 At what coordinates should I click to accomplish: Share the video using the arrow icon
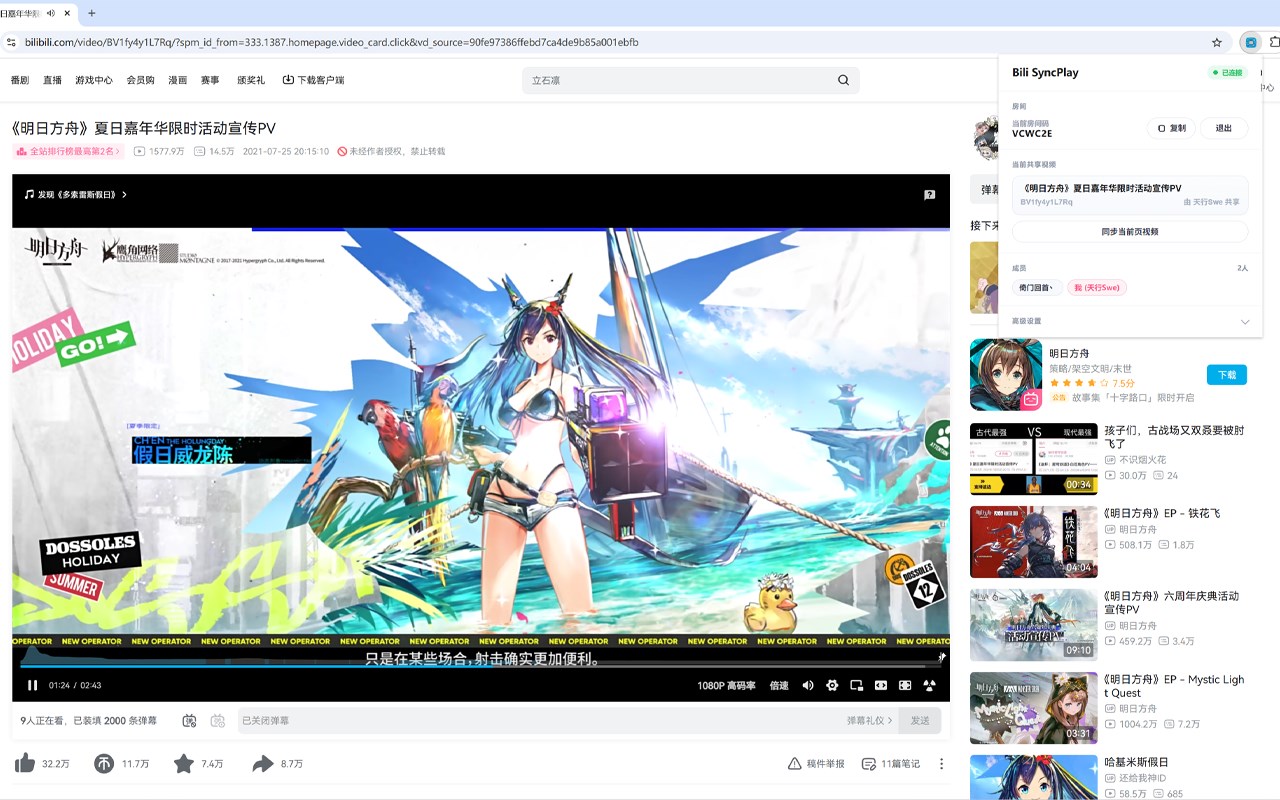263,764
